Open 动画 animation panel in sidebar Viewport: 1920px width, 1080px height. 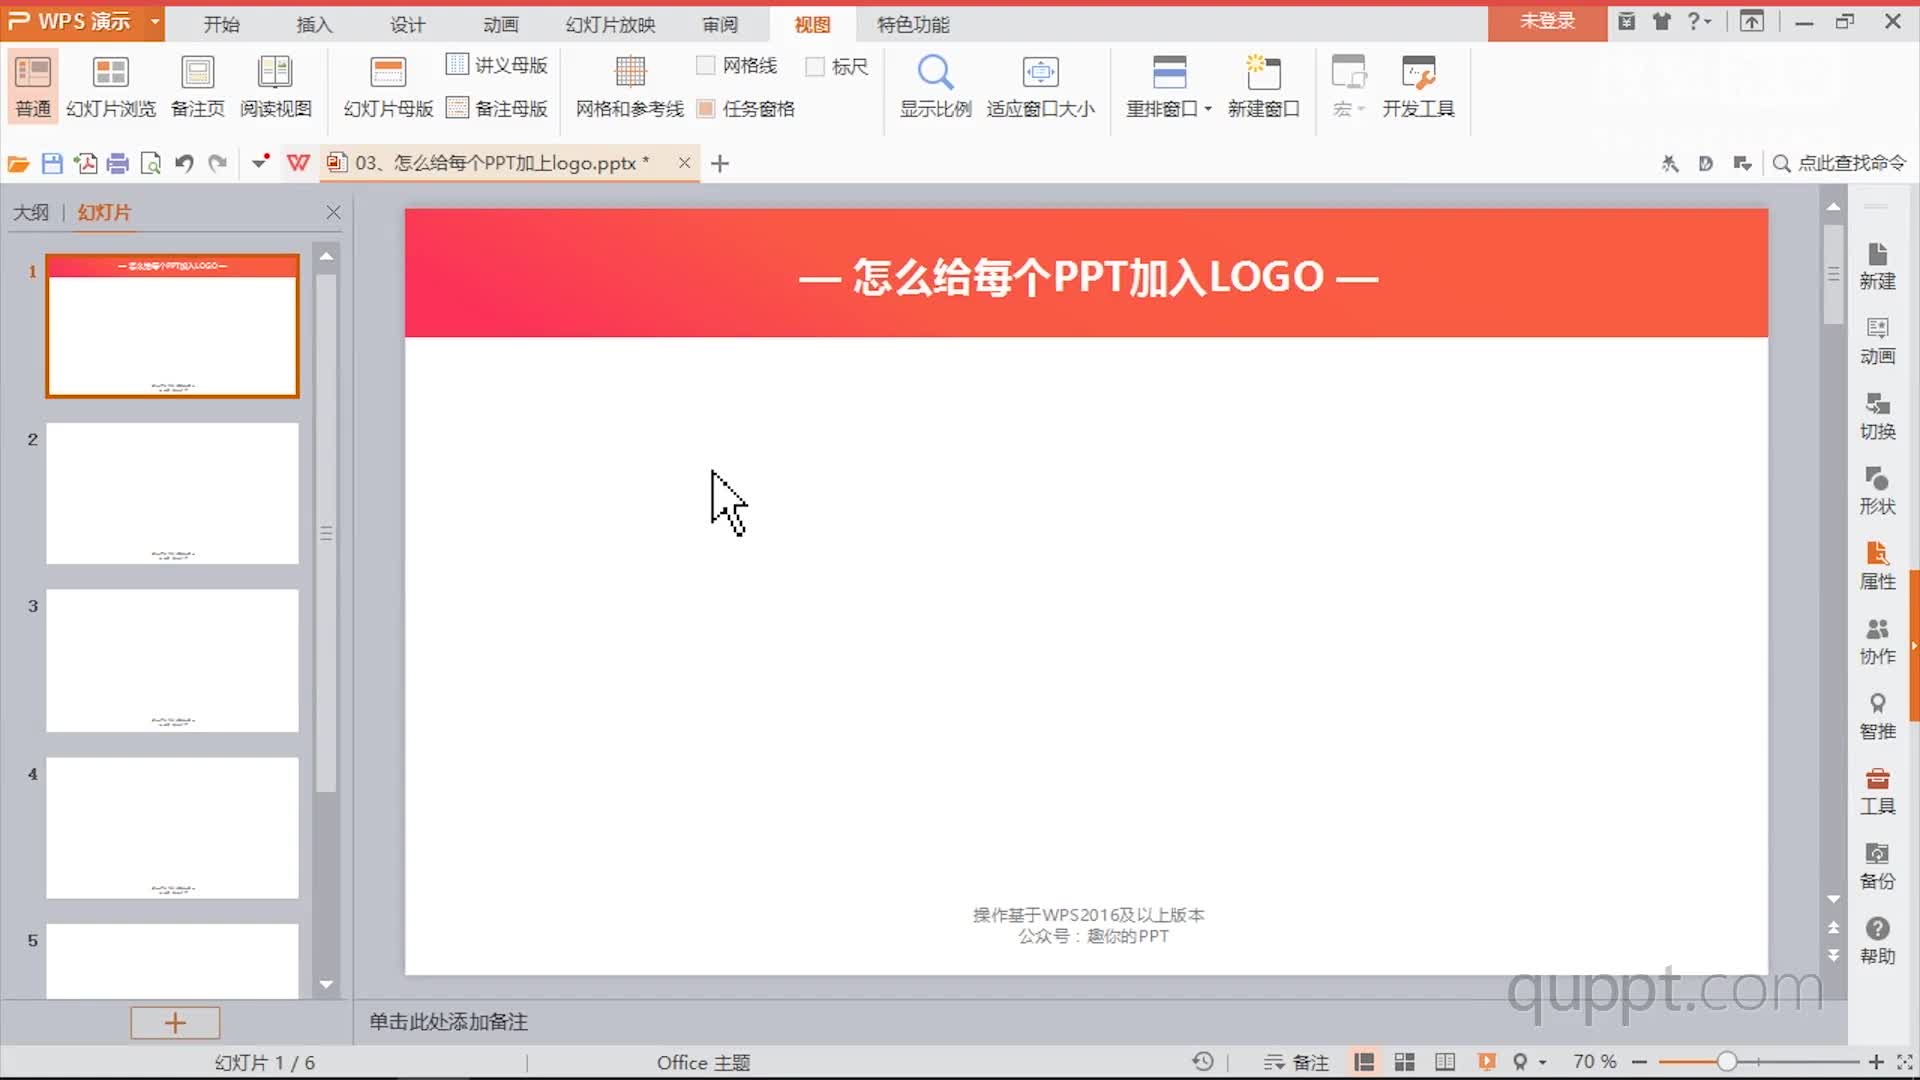1877,341
